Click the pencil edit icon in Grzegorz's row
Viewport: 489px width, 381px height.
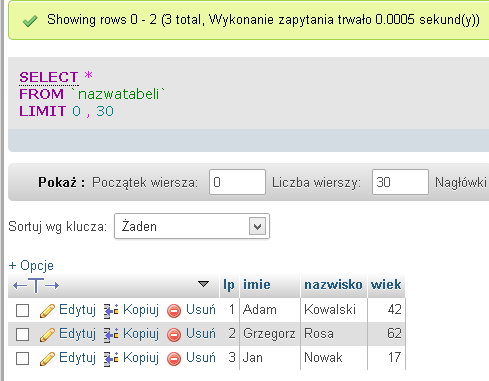pyautogui.click(x=47, y=335)
